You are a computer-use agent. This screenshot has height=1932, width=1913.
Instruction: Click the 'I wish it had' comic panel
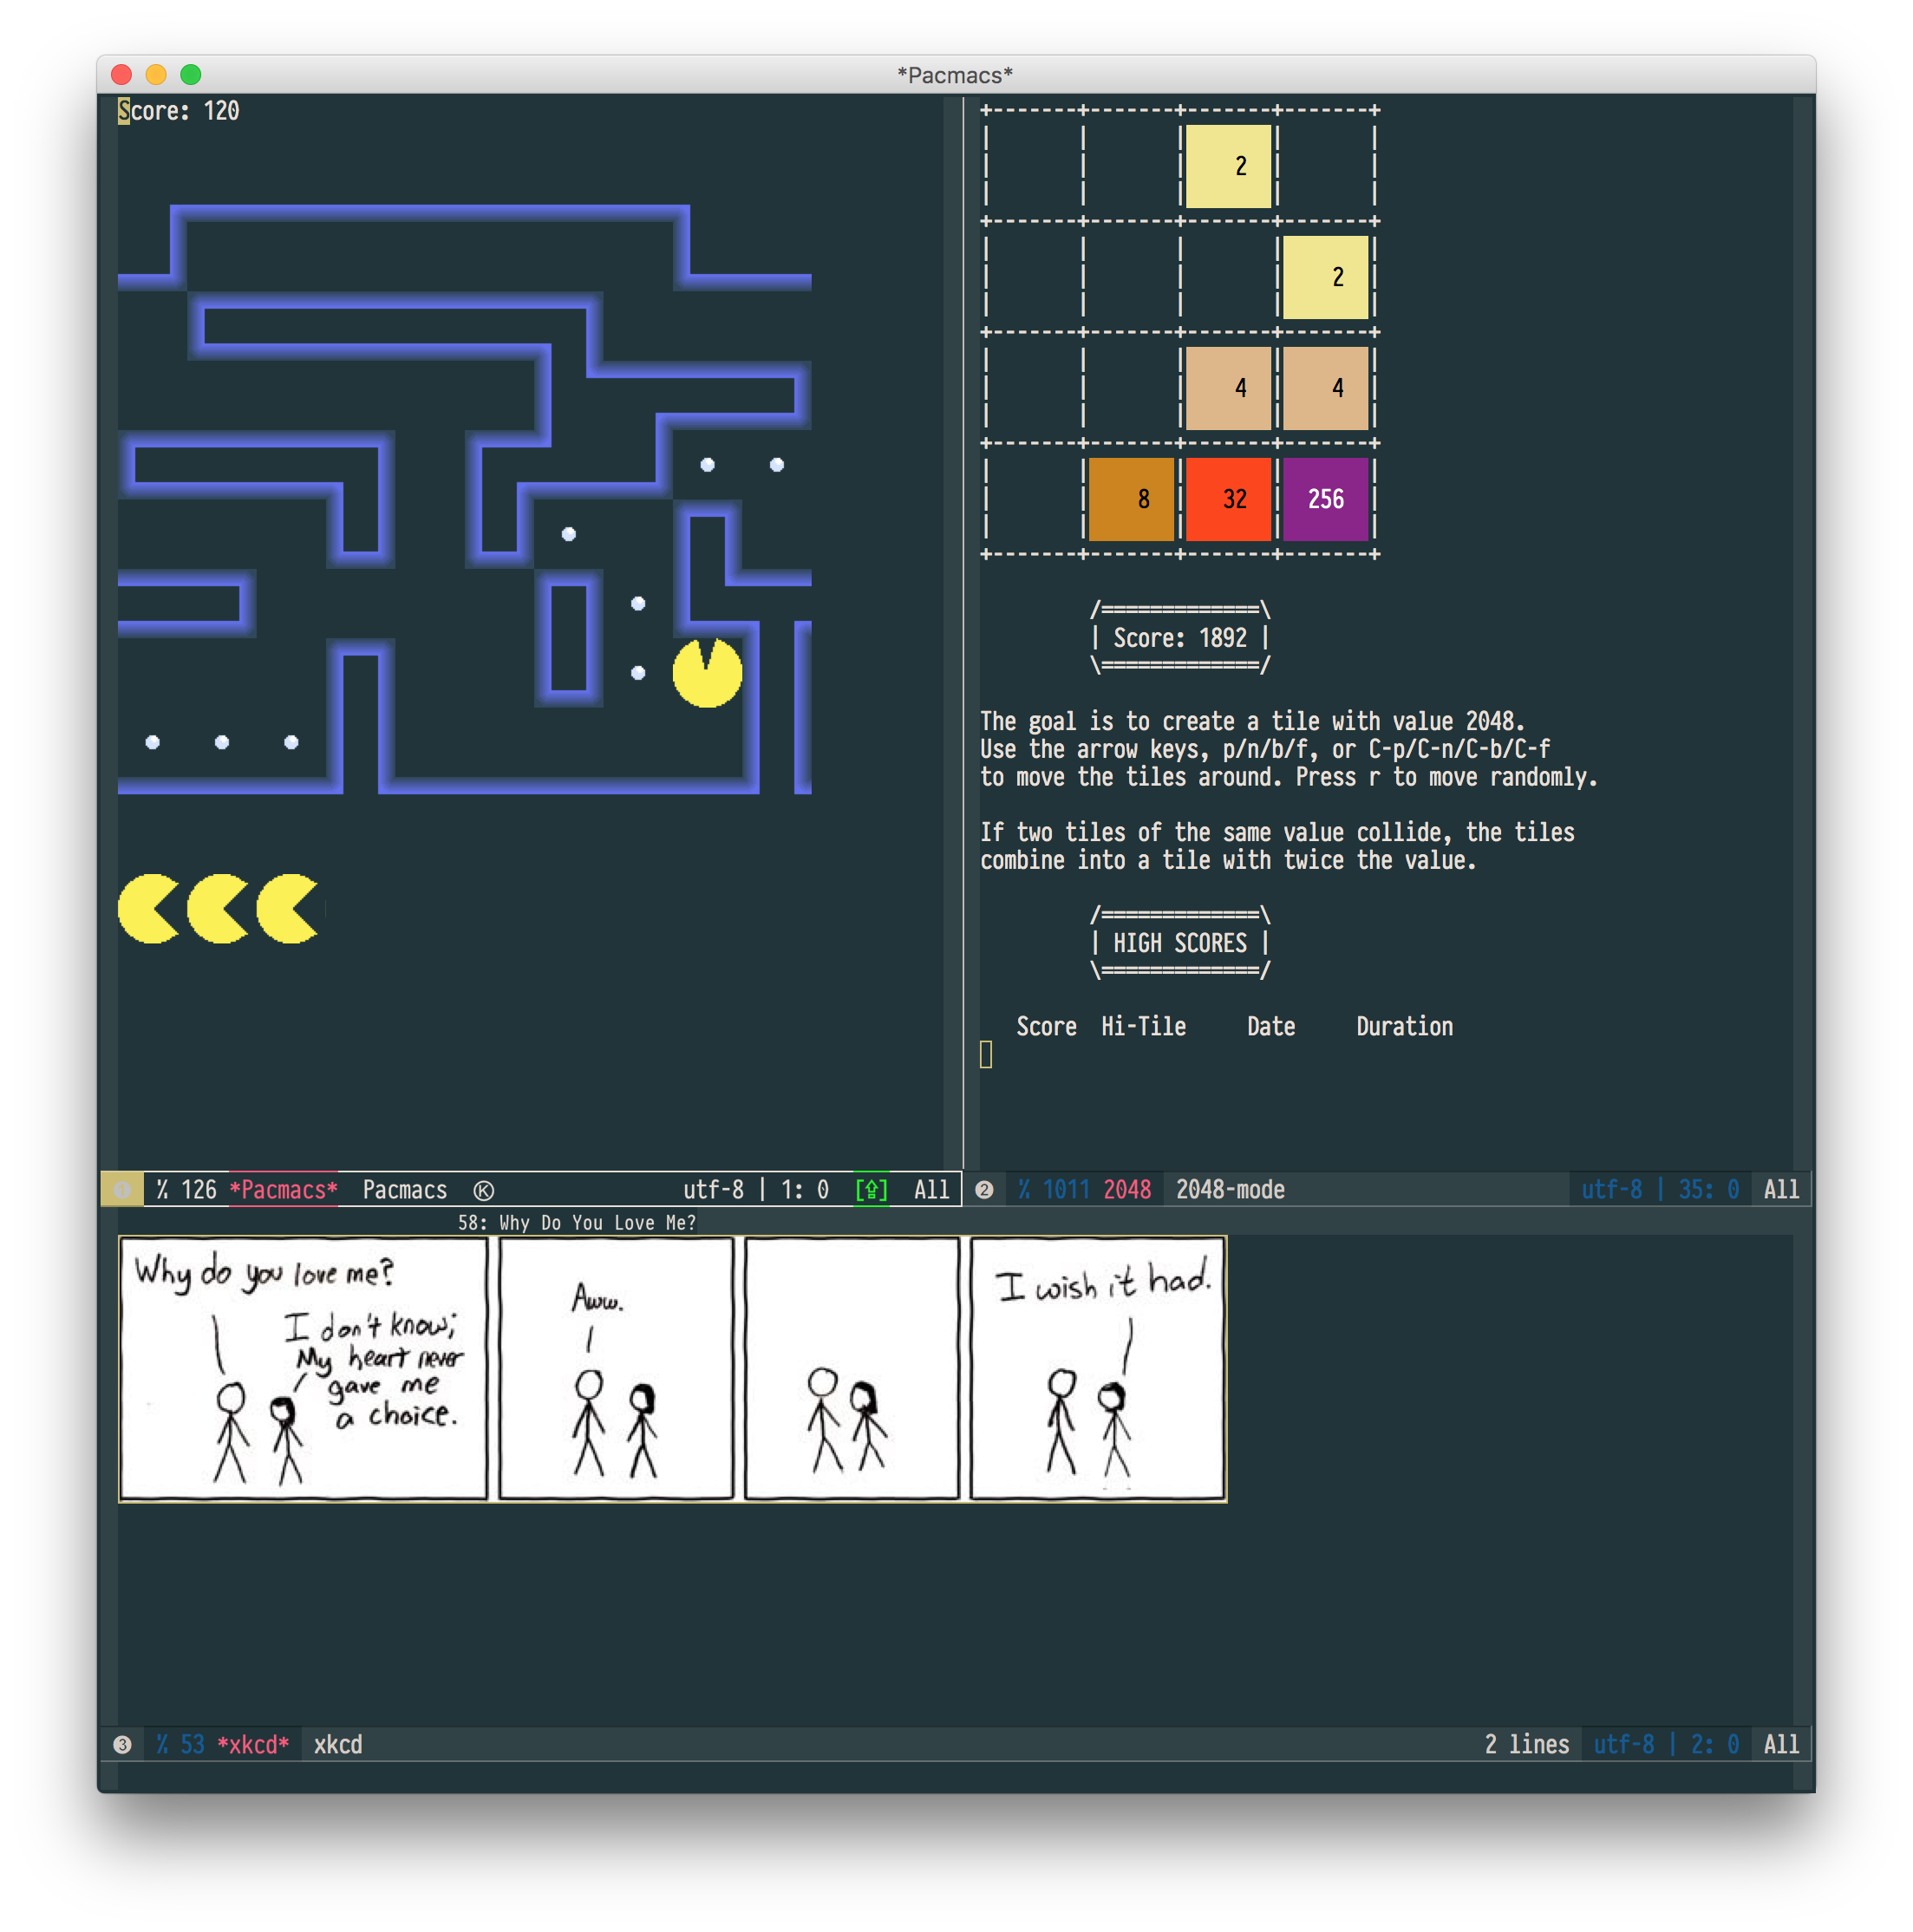click(1097, 1368)
